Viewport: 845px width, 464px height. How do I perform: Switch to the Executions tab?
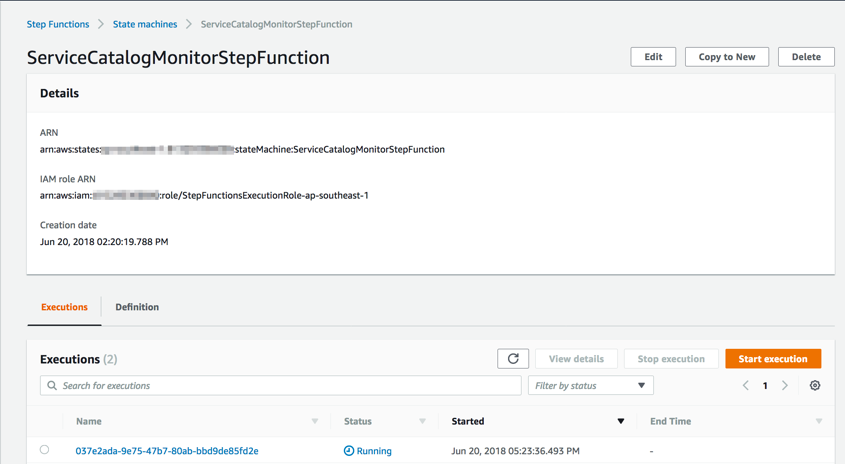(x=64, y=307)
